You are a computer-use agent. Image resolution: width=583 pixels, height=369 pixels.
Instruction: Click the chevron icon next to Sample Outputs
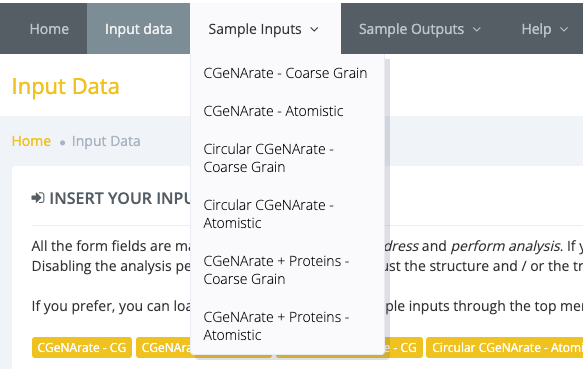click(477, 29)
